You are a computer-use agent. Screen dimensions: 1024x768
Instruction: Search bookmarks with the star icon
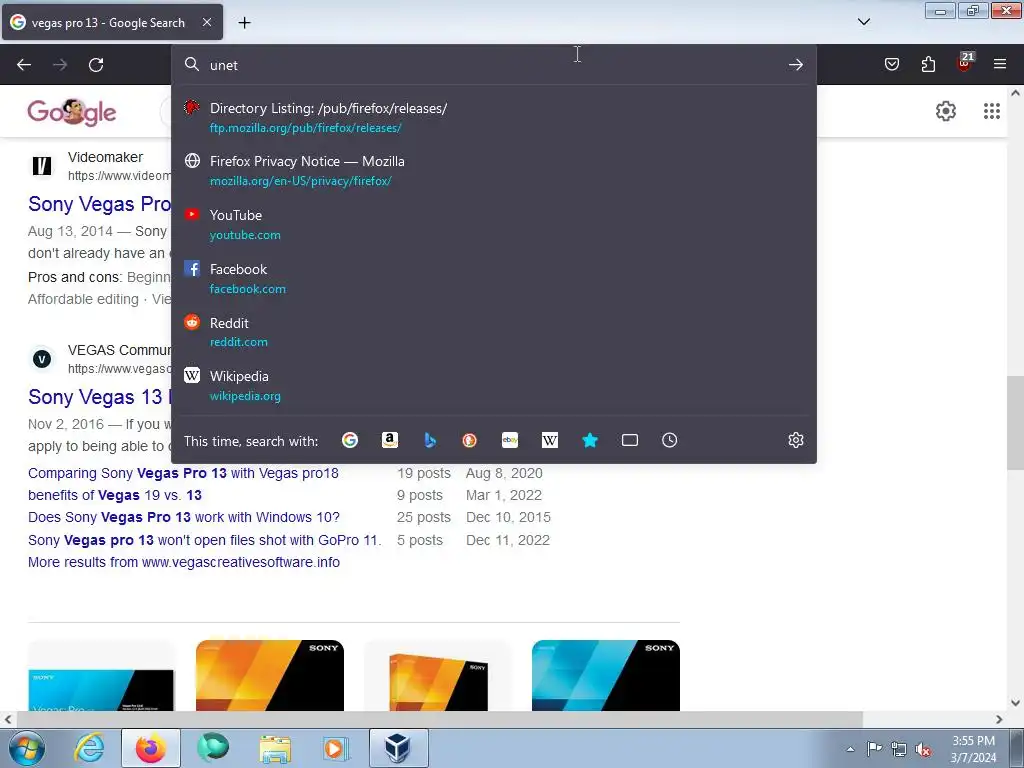(590, 440)
